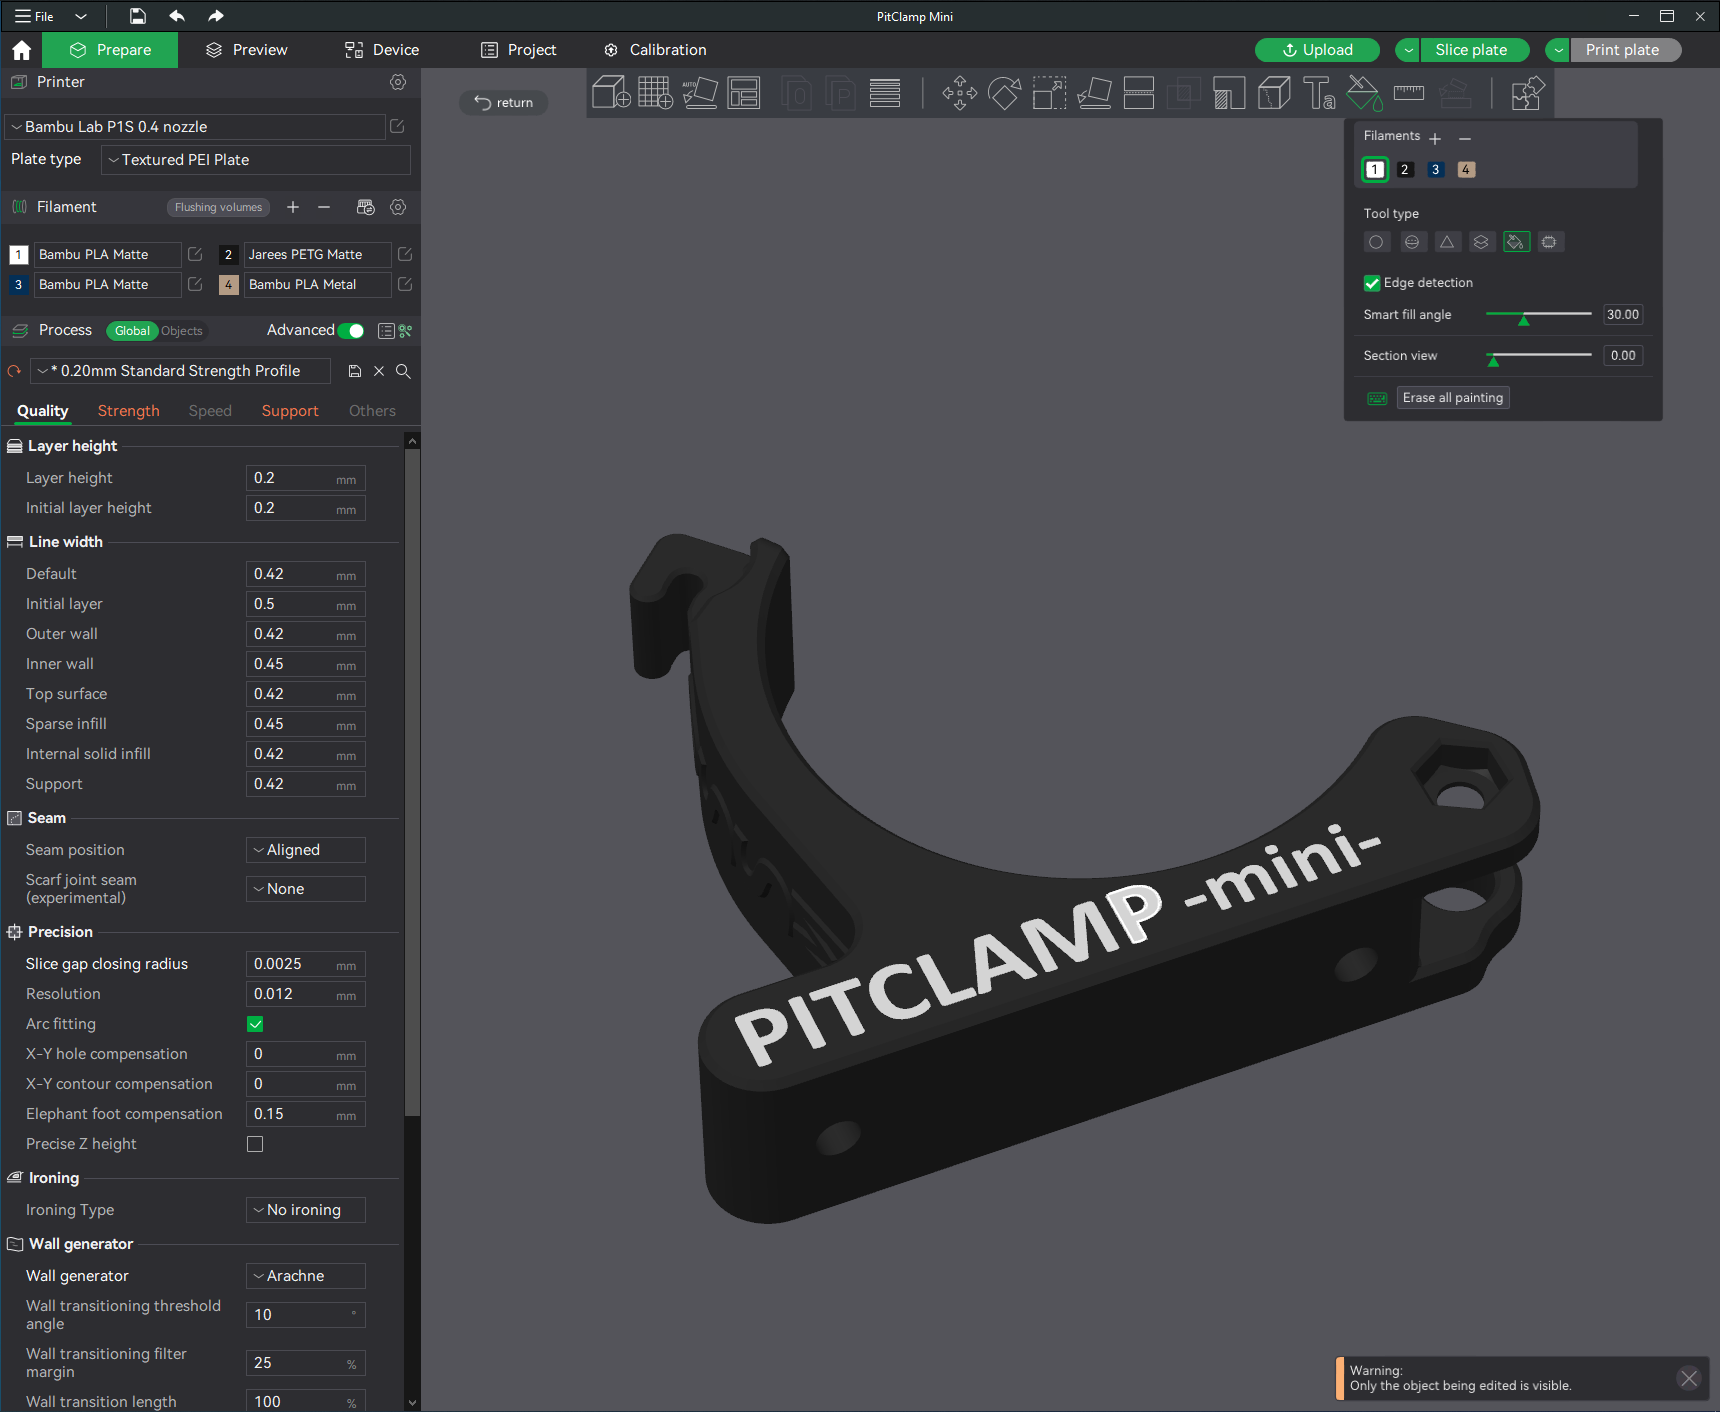Select filament color swatch 4 in painting panel
Screen dimensions: 1720x1412
tap(1466, 170)
